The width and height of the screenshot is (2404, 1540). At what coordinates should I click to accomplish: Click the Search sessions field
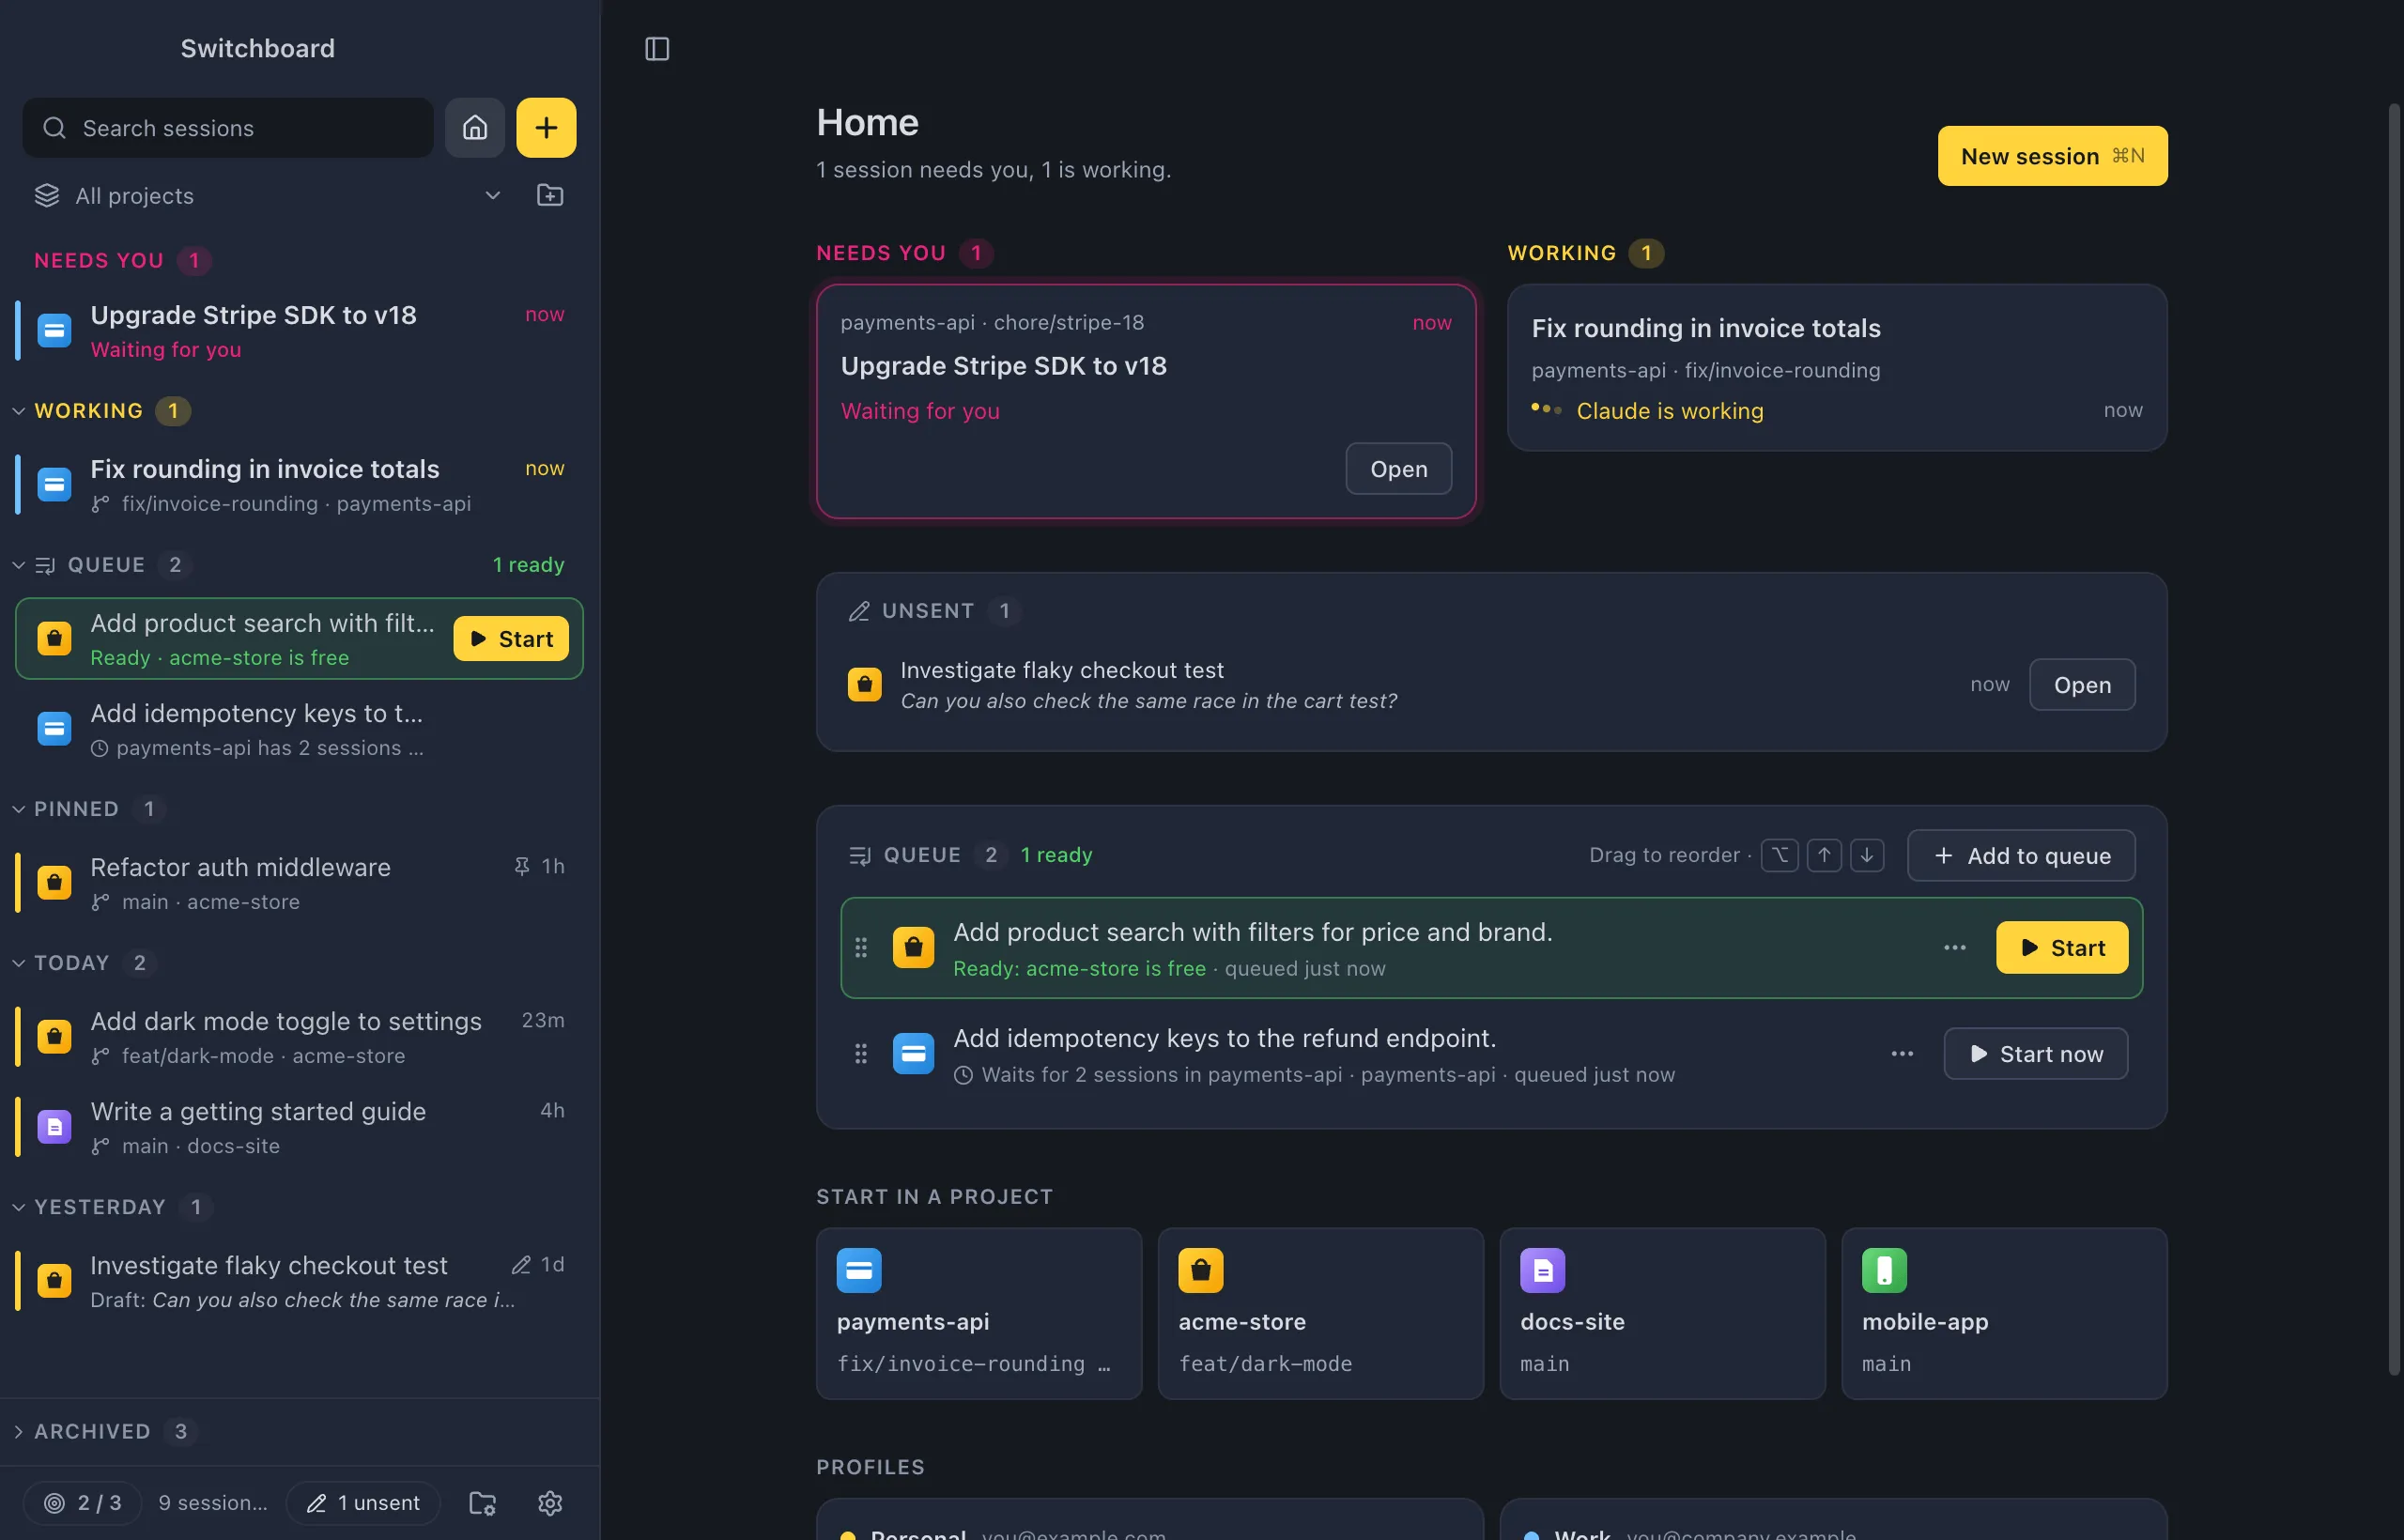tap(228, 127)
